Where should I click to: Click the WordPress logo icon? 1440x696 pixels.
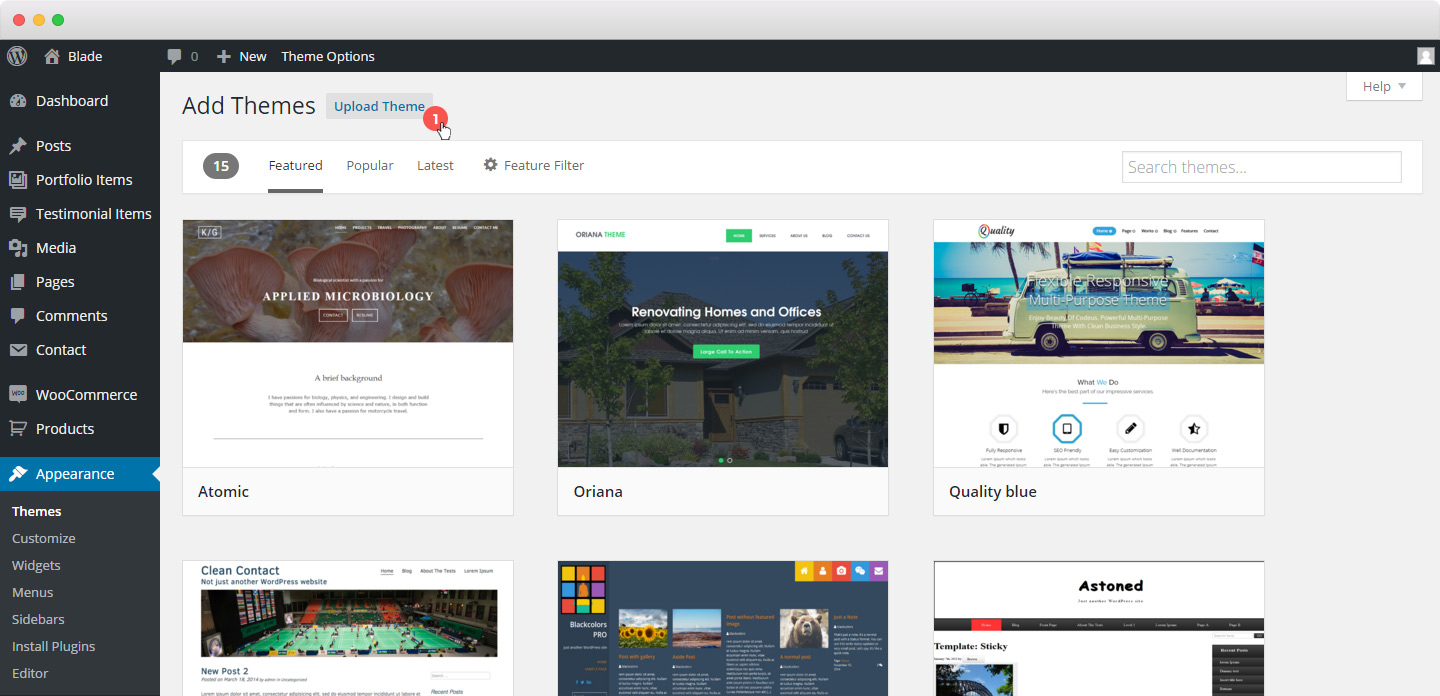click(x=17, y=56)
